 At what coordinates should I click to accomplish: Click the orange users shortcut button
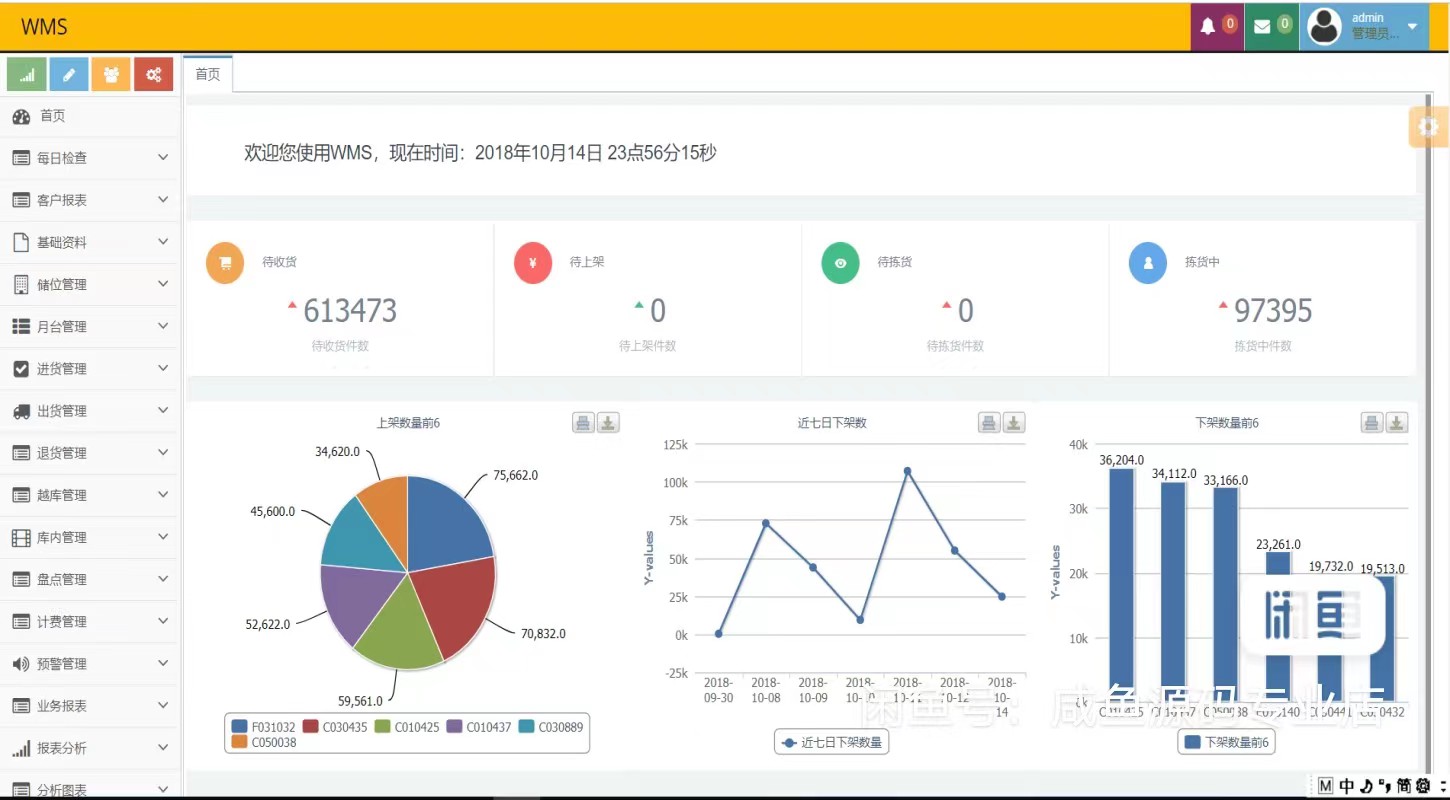coord(111,74)
